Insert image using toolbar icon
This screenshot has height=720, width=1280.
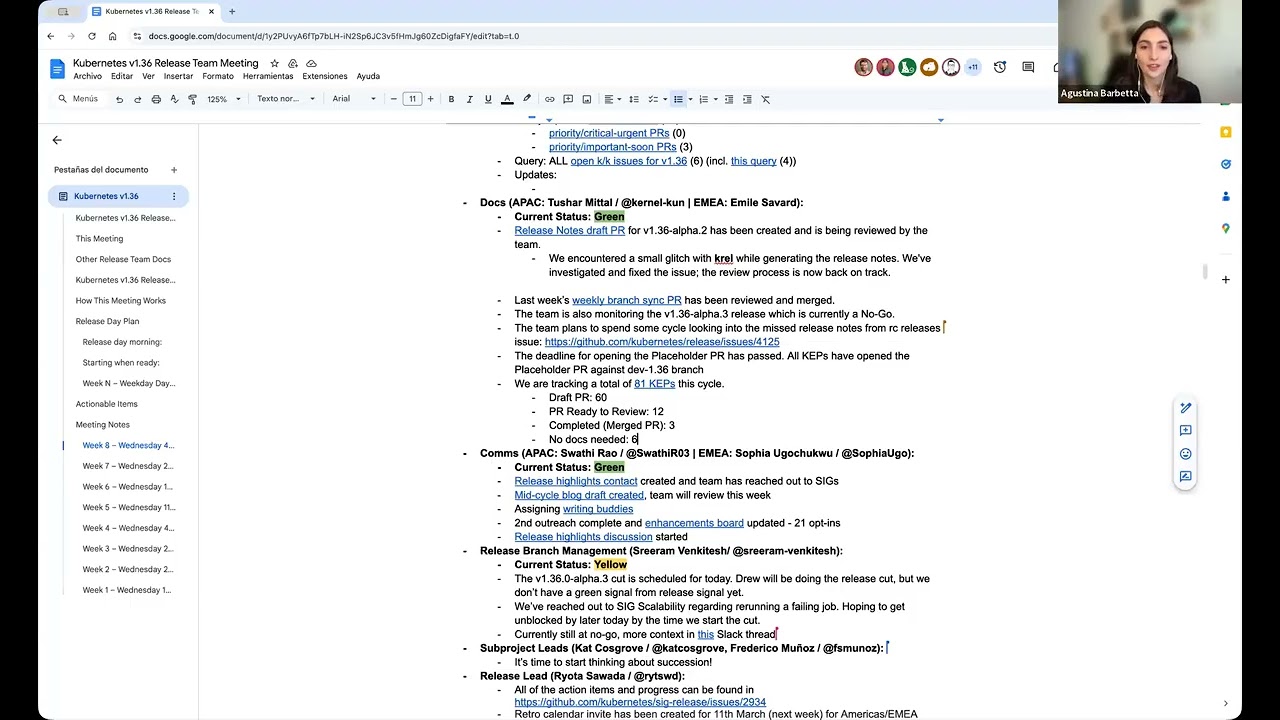pyautogui.click(x=587, y=99)
